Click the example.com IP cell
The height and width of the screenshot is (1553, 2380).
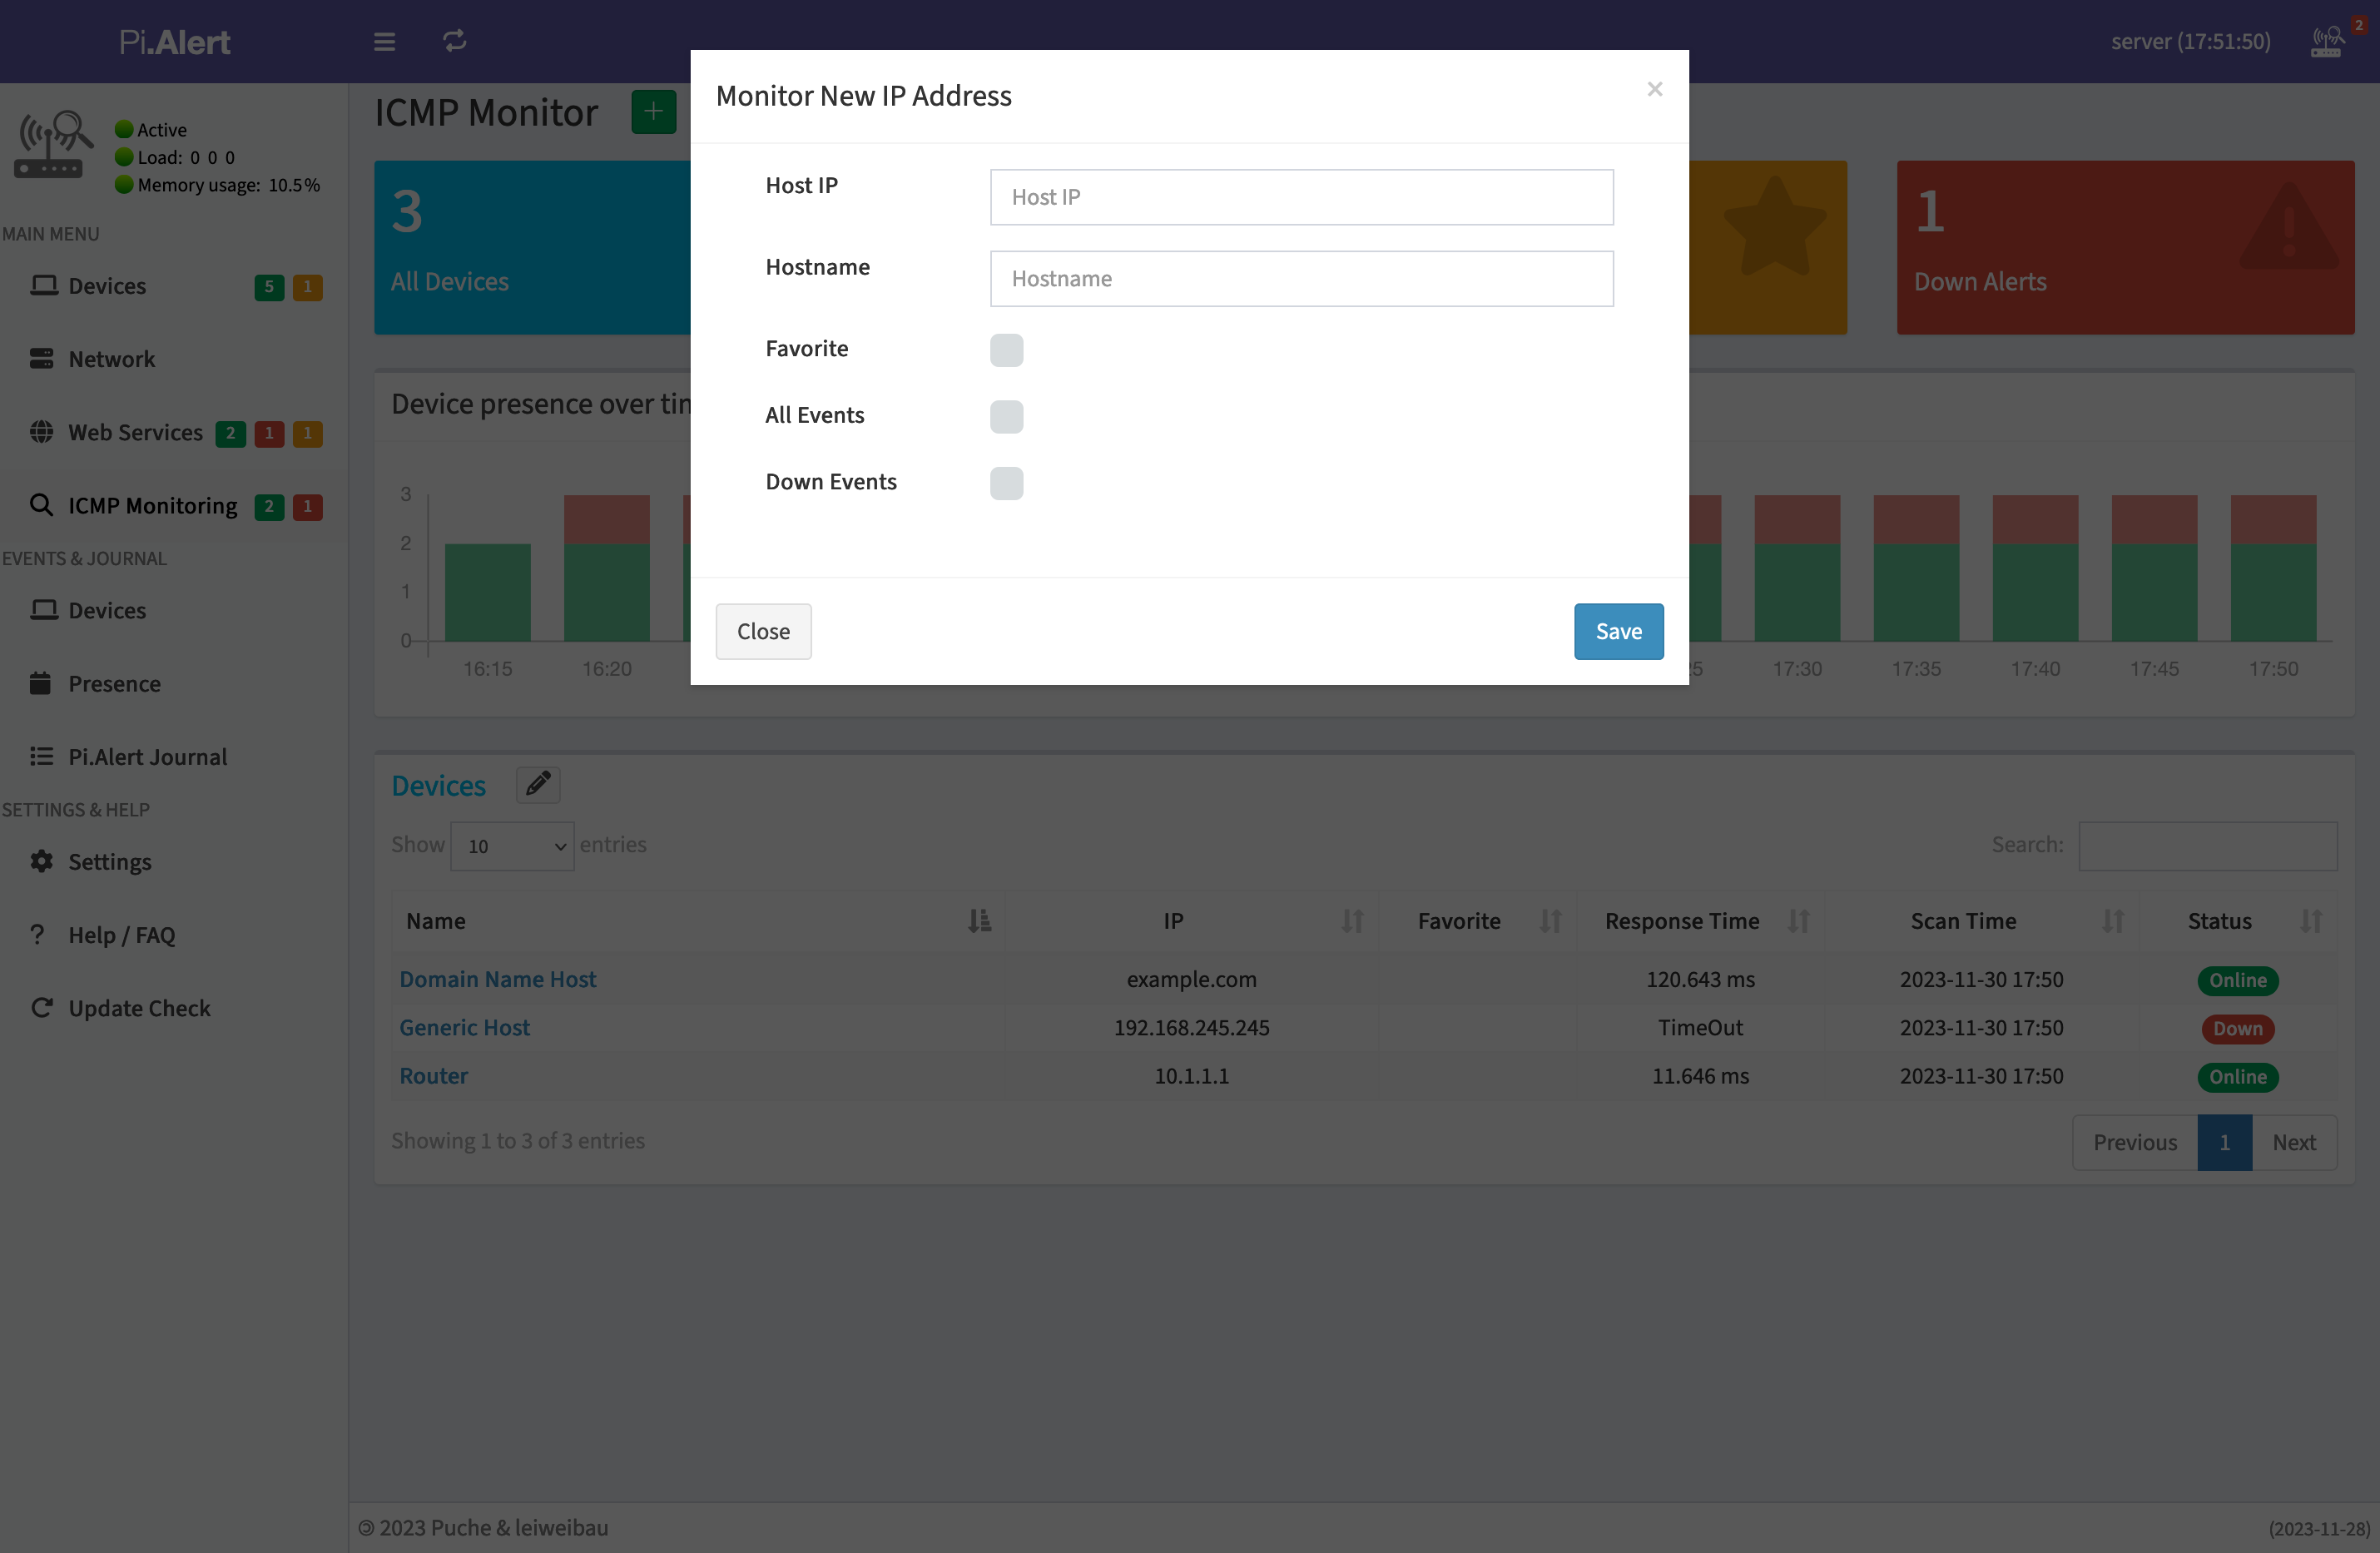point(1191,979)
